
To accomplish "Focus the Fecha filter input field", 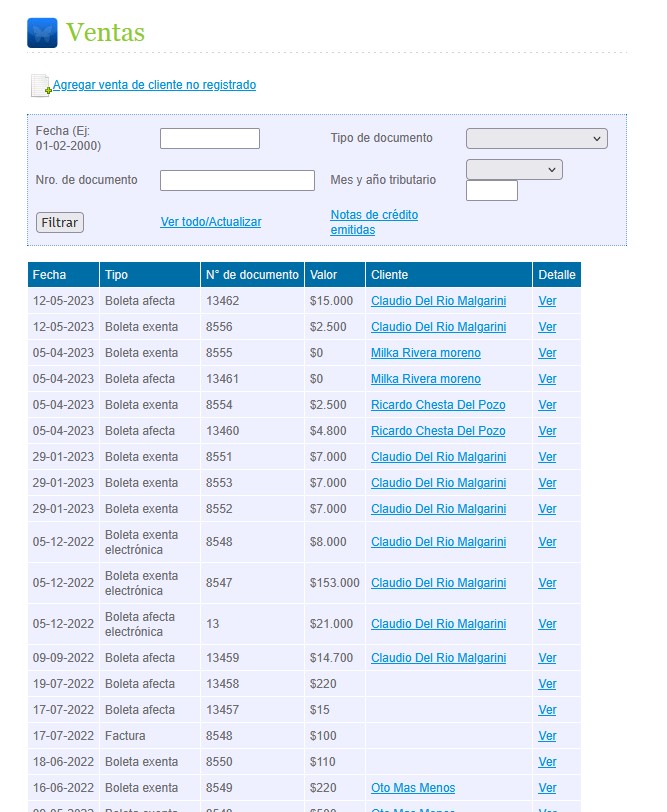I will pos(210,138).
